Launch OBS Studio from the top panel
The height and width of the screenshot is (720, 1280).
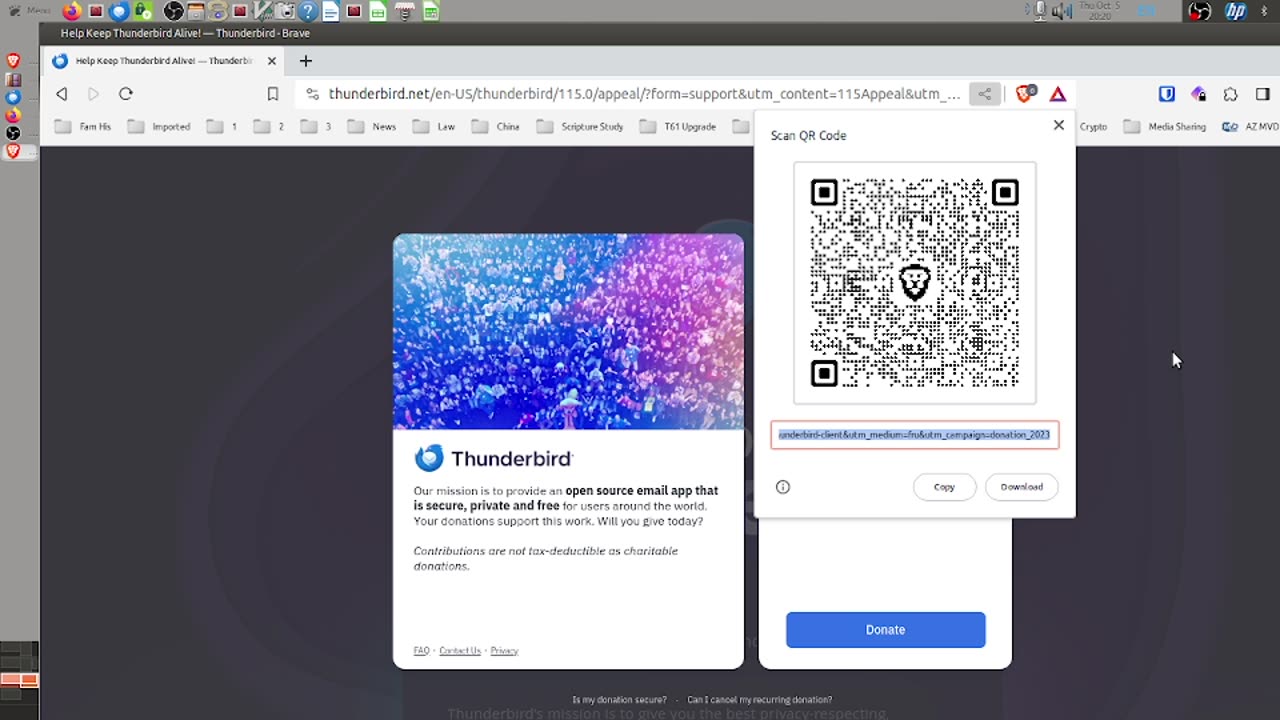173,12
